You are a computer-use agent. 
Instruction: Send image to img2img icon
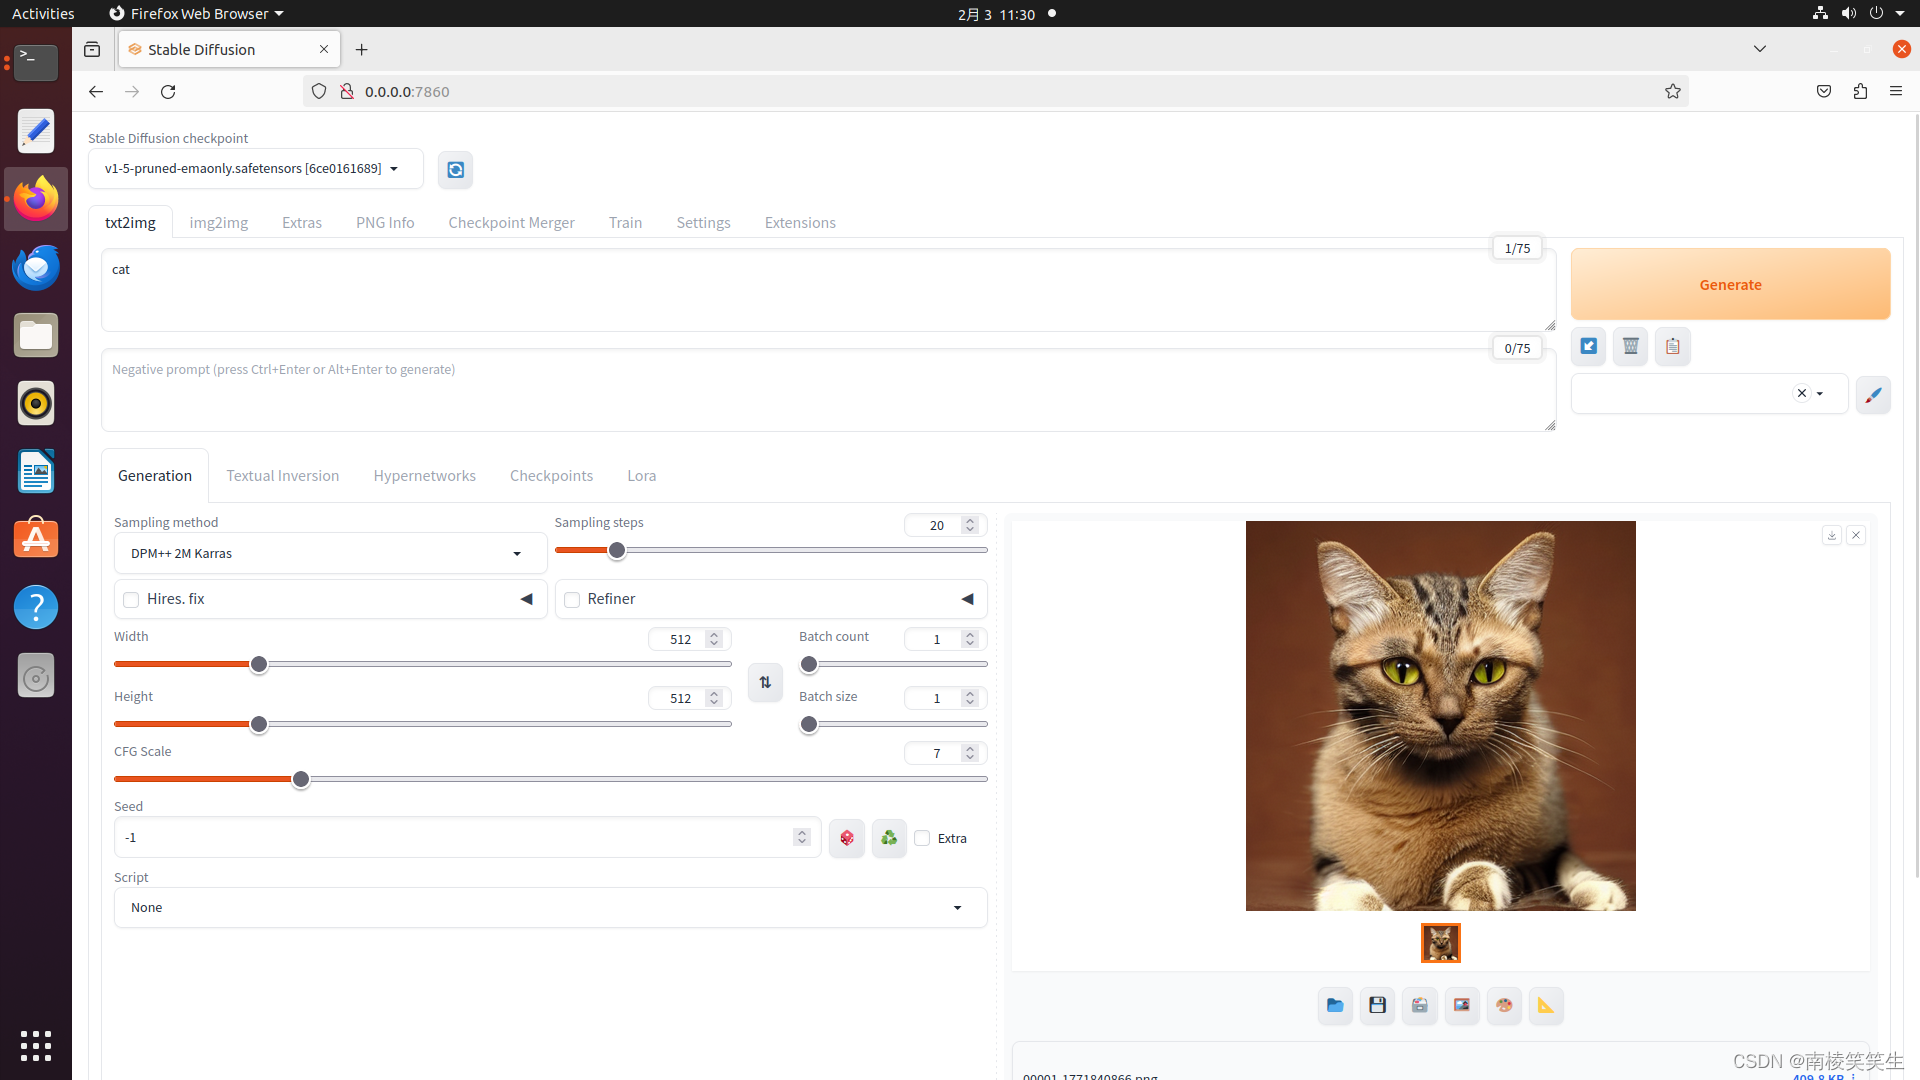coord(1462,1006)
